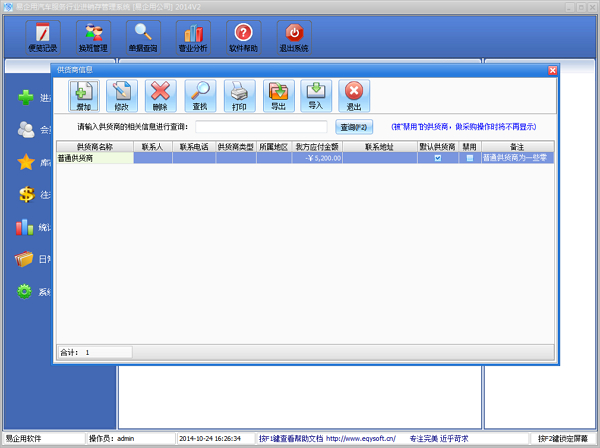The height and width of the screenshot is (448, 600).
Task: Click the 默认供货商 column header
Action: point(438,147)
